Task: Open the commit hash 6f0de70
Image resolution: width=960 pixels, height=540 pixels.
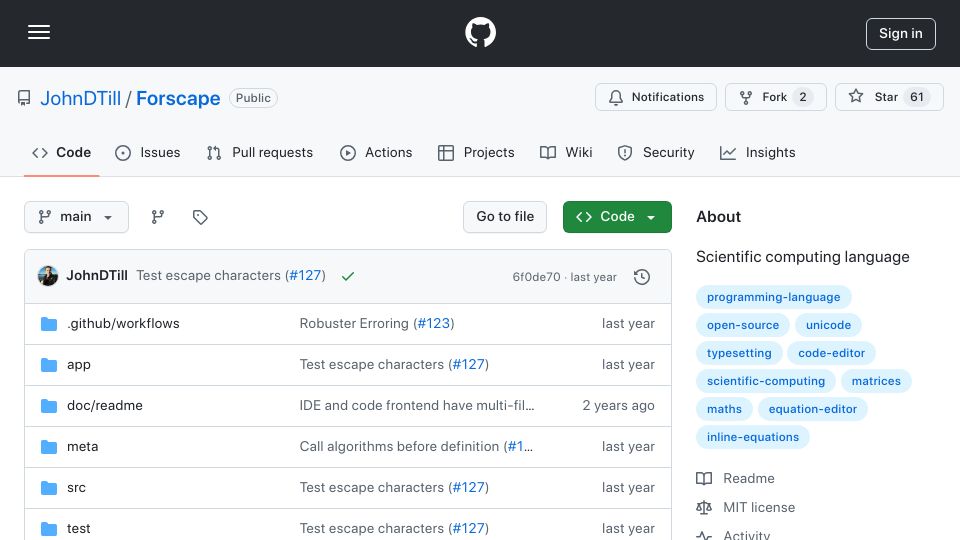Action: tap(536, 277)
